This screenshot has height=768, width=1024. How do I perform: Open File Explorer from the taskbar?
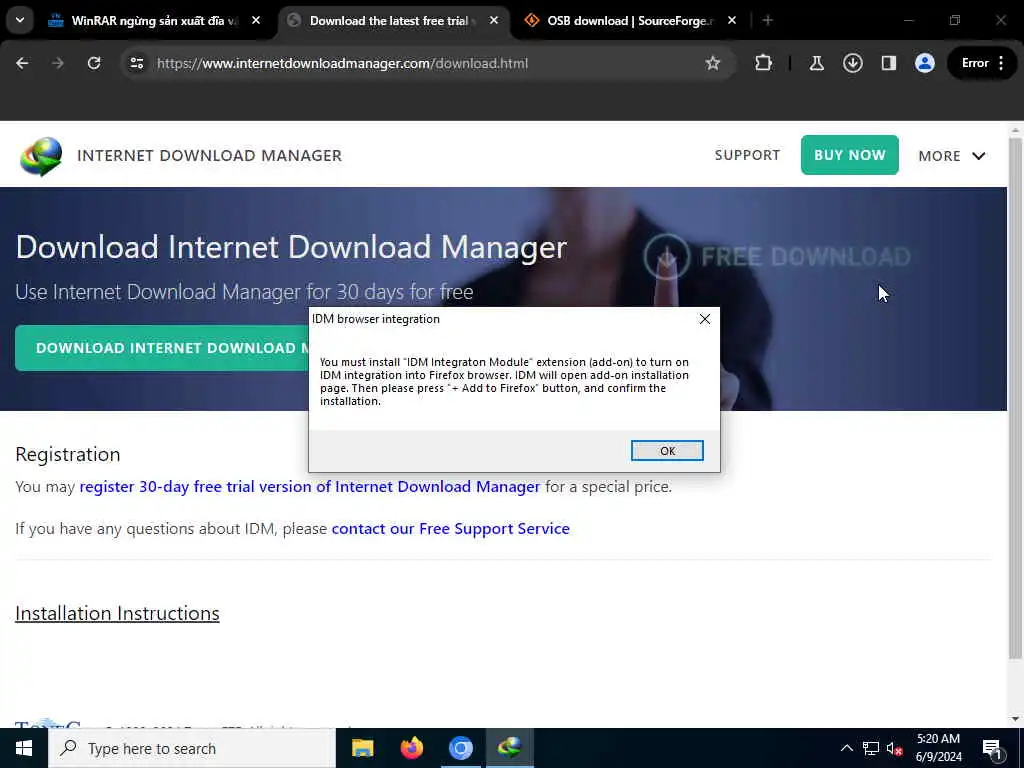pos(362,748)
